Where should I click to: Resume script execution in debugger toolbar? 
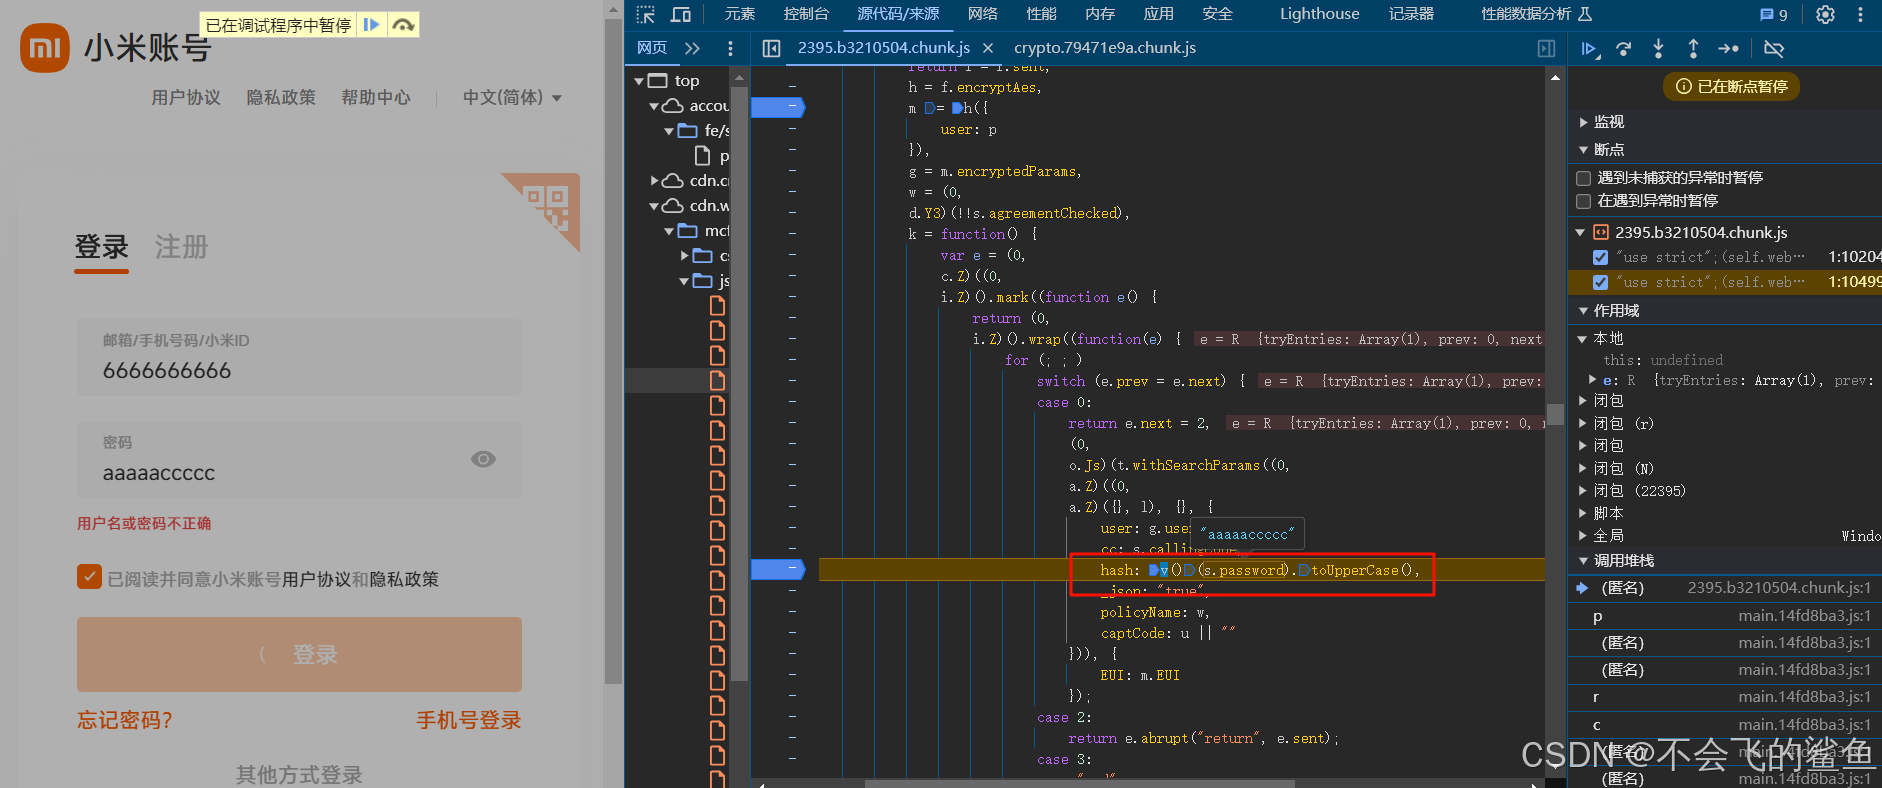(x=1590, y=48)
